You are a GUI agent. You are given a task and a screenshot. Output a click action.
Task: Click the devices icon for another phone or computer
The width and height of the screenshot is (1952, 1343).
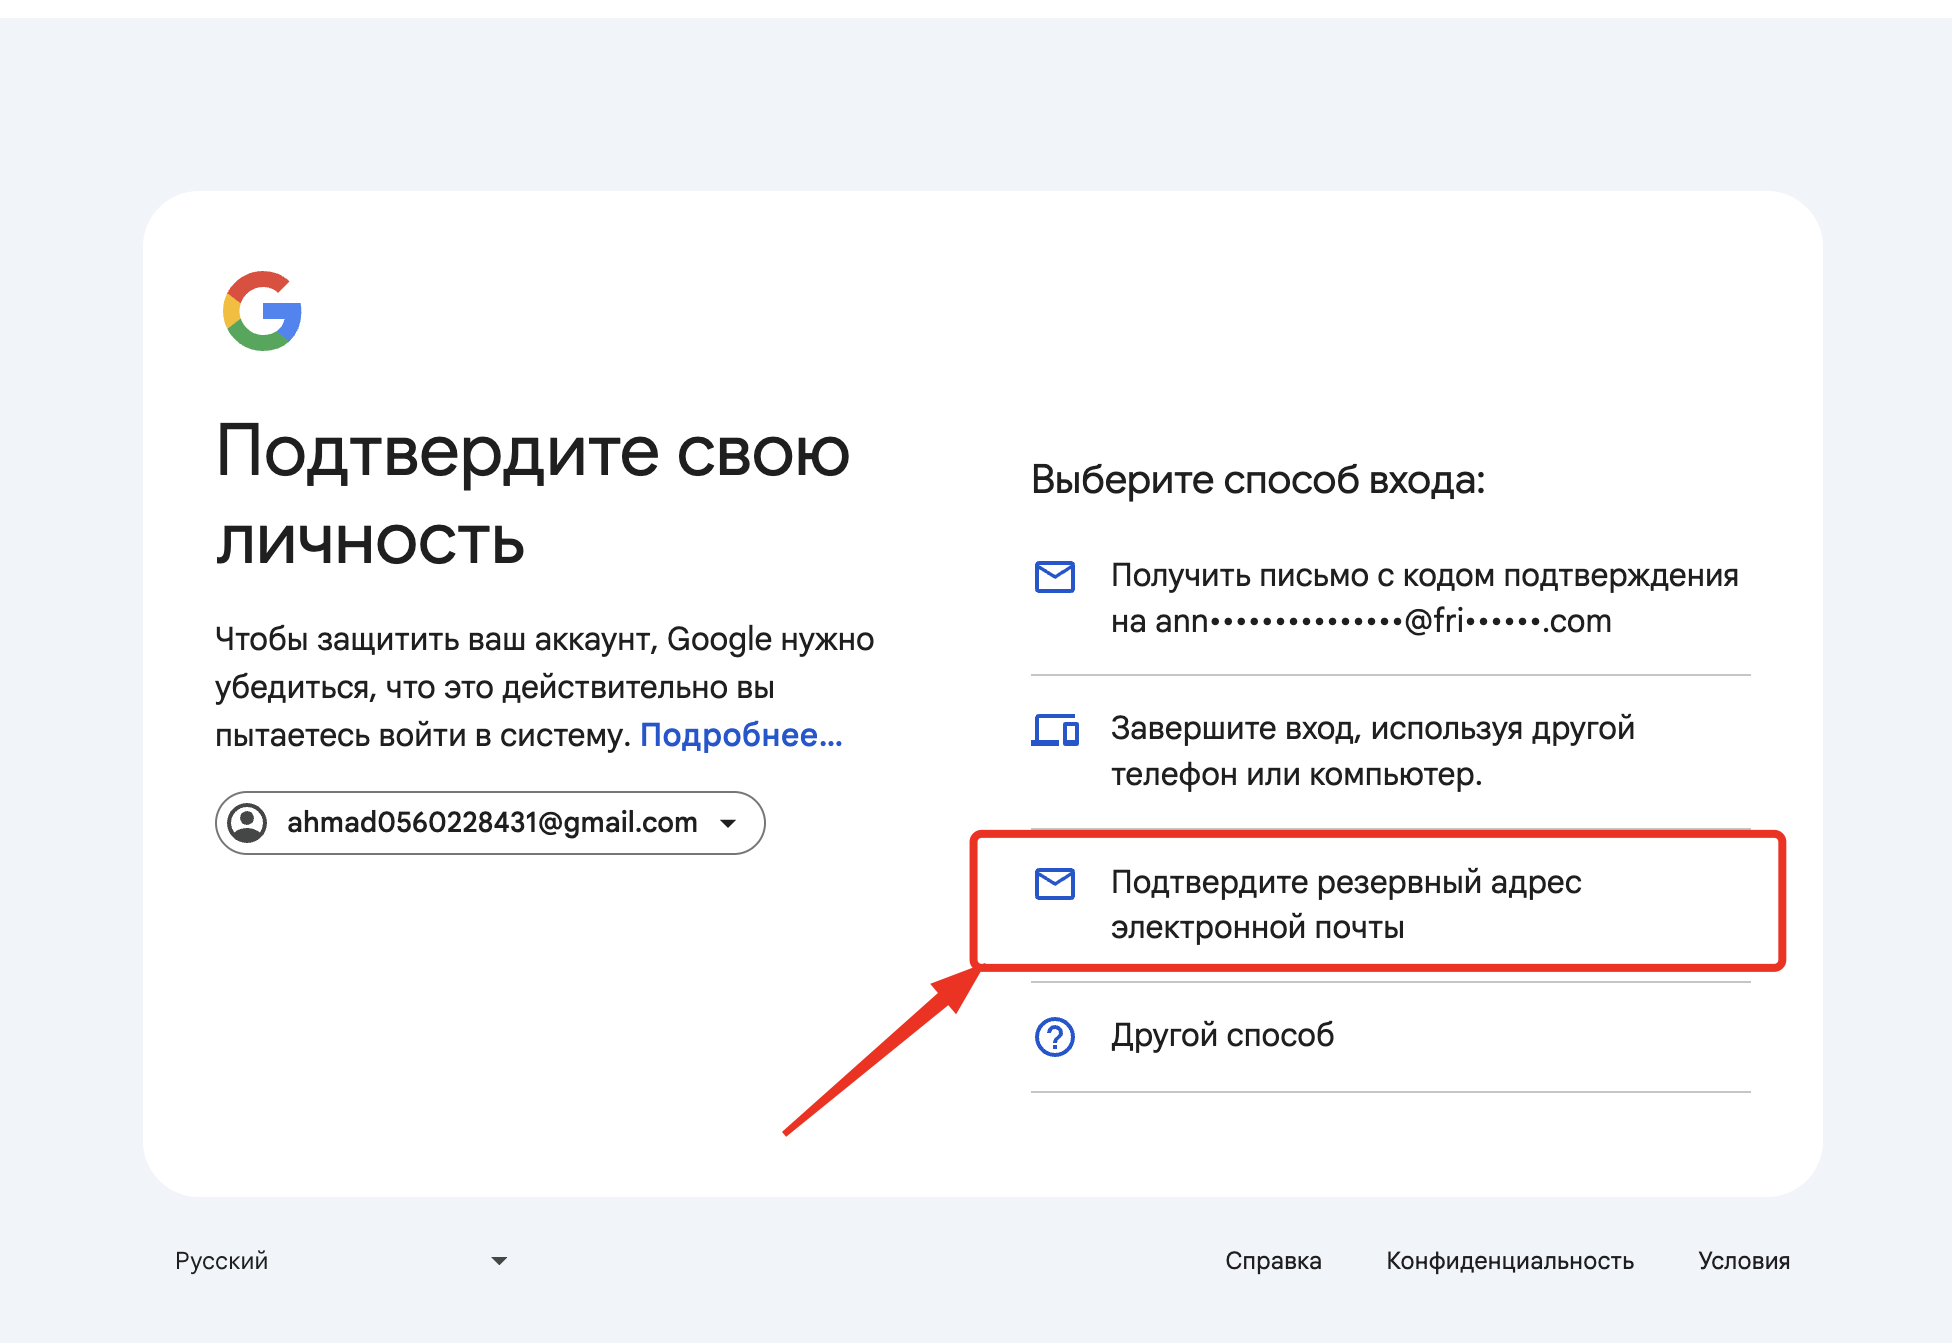tap(1054, 730)
